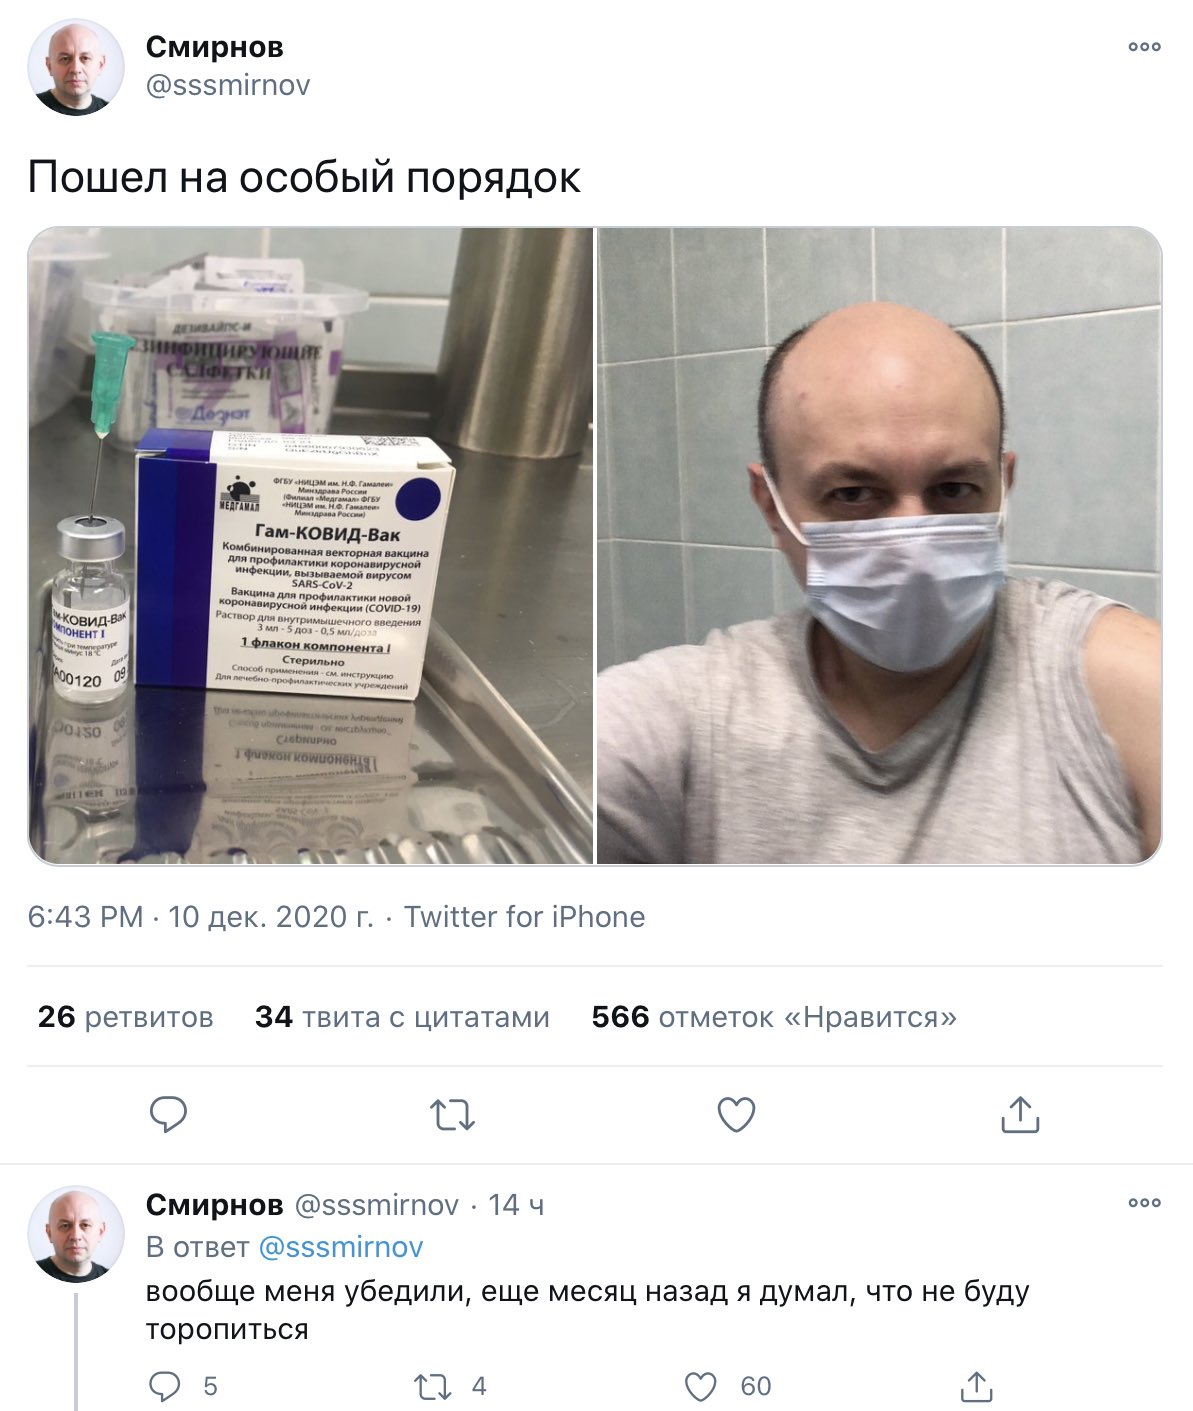Like the main tweet with the heart icon
1193x1411 pixels.
tap(736, 1114)
